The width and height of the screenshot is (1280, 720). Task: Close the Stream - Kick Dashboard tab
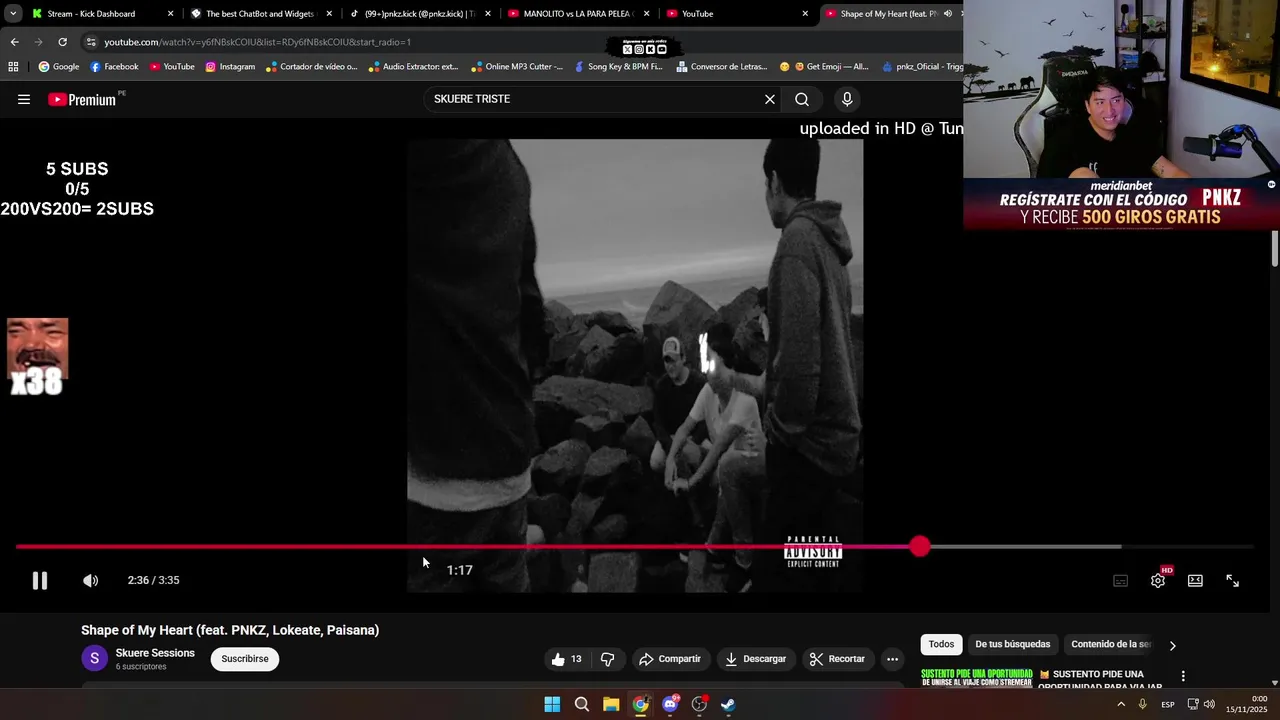170,14
